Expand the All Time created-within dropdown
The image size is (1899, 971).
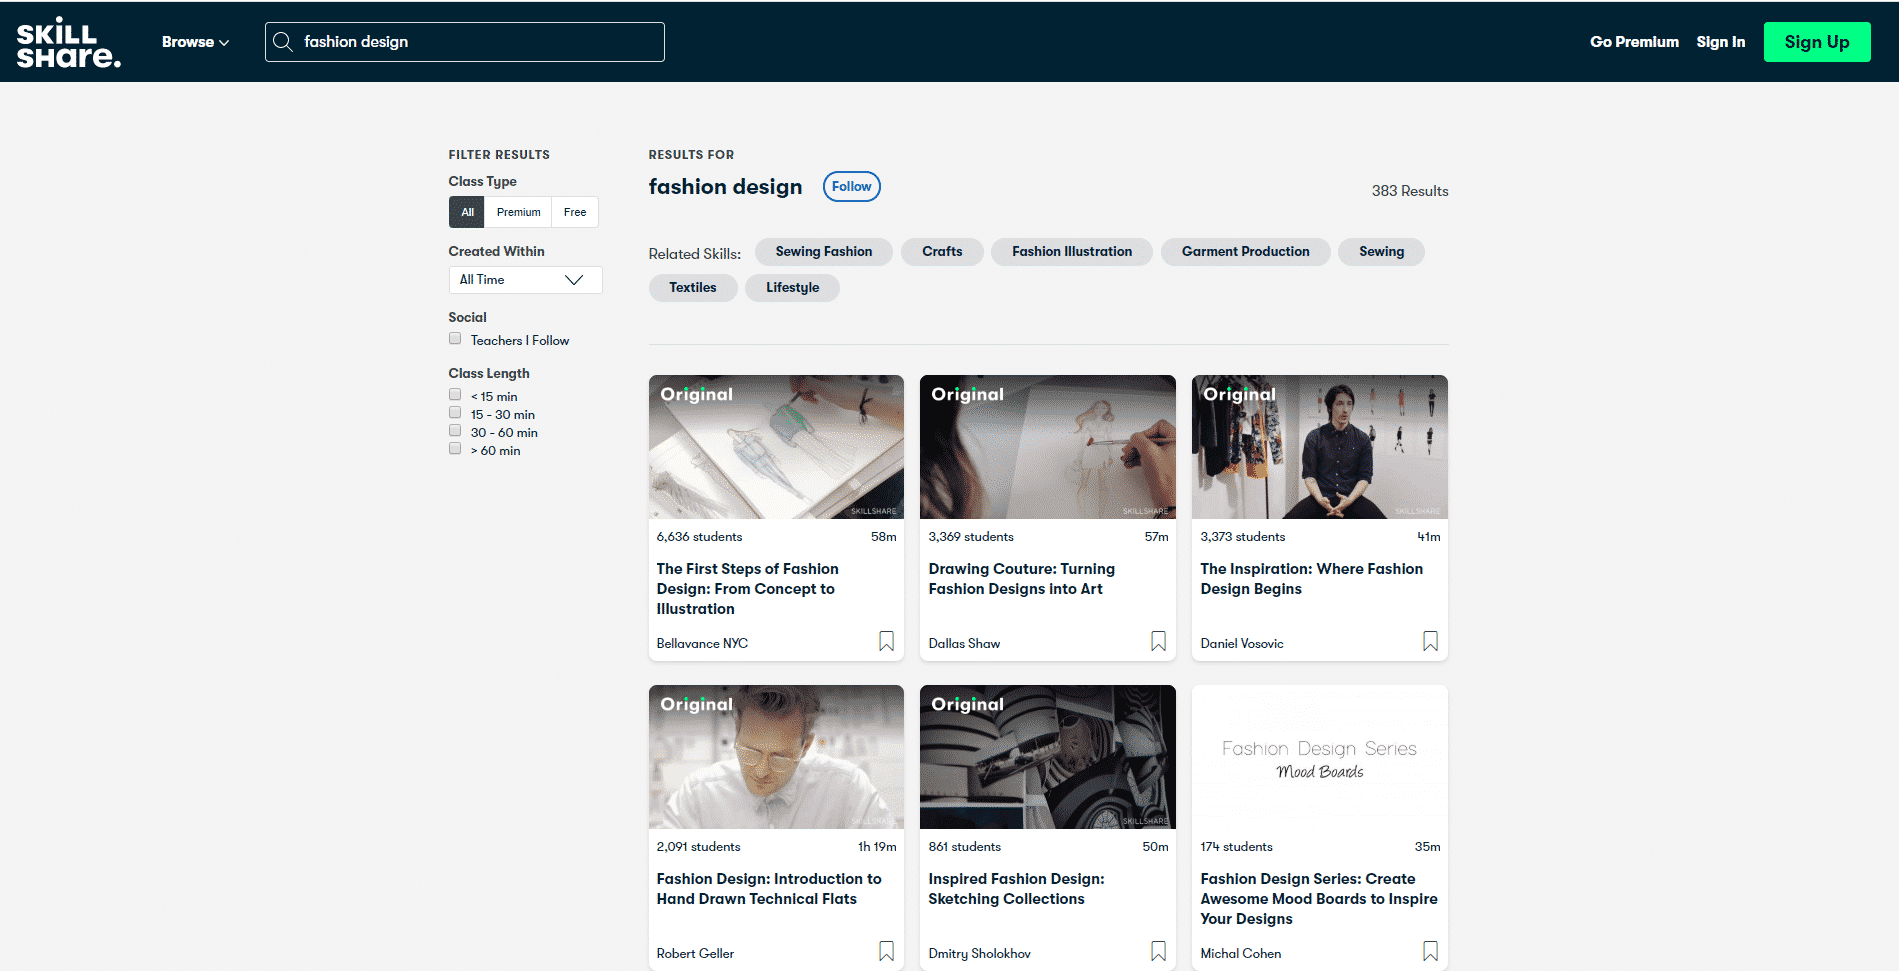click(525, 280)
